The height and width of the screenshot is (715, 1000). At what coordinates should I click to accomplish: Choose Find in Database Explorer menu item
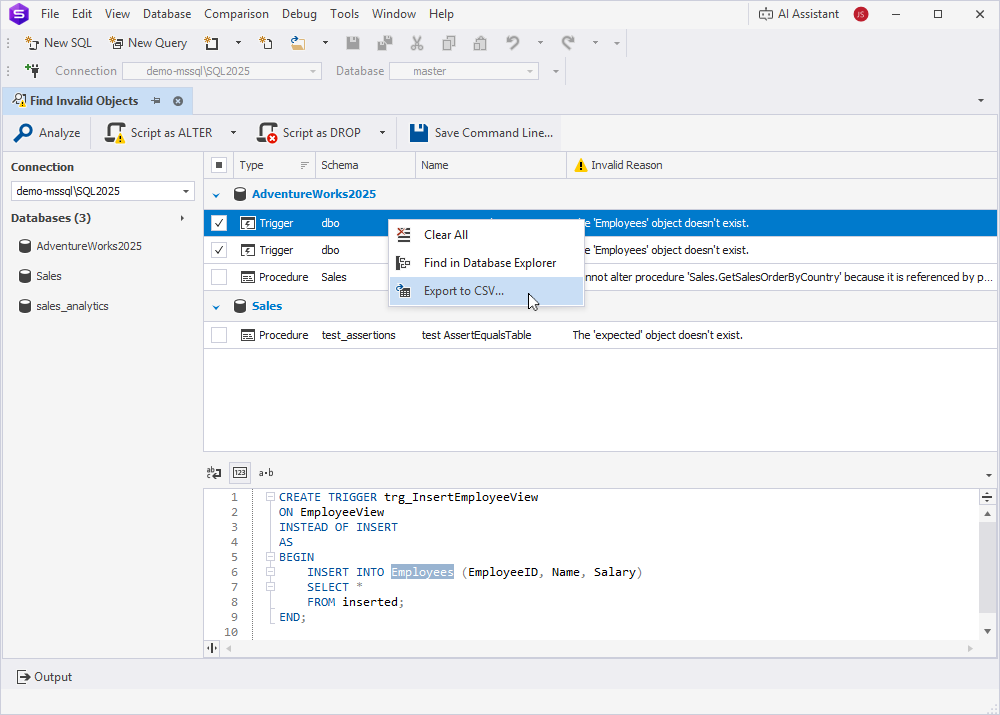(486, 263)
